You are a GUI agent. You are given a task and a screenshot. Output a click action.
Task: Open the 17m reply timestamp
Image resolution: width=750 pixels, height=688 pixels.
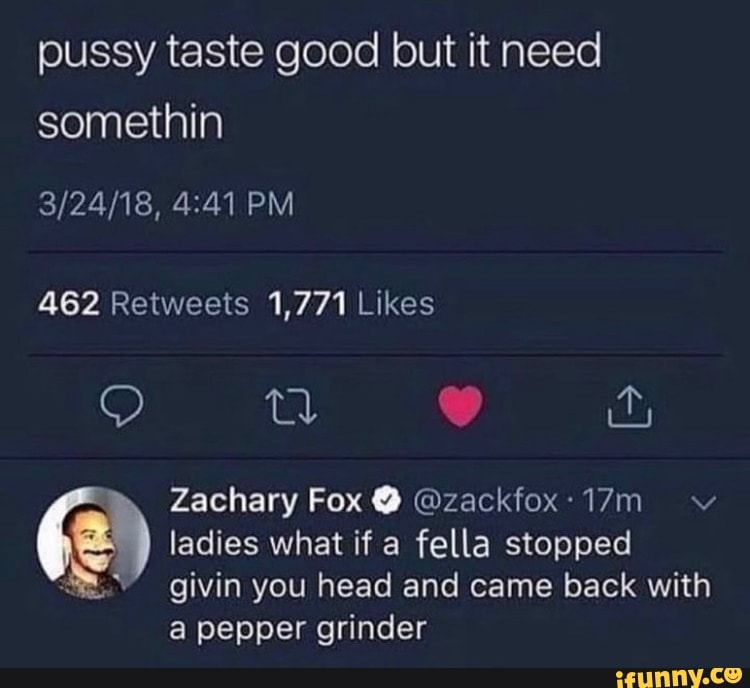coord(612,501)
